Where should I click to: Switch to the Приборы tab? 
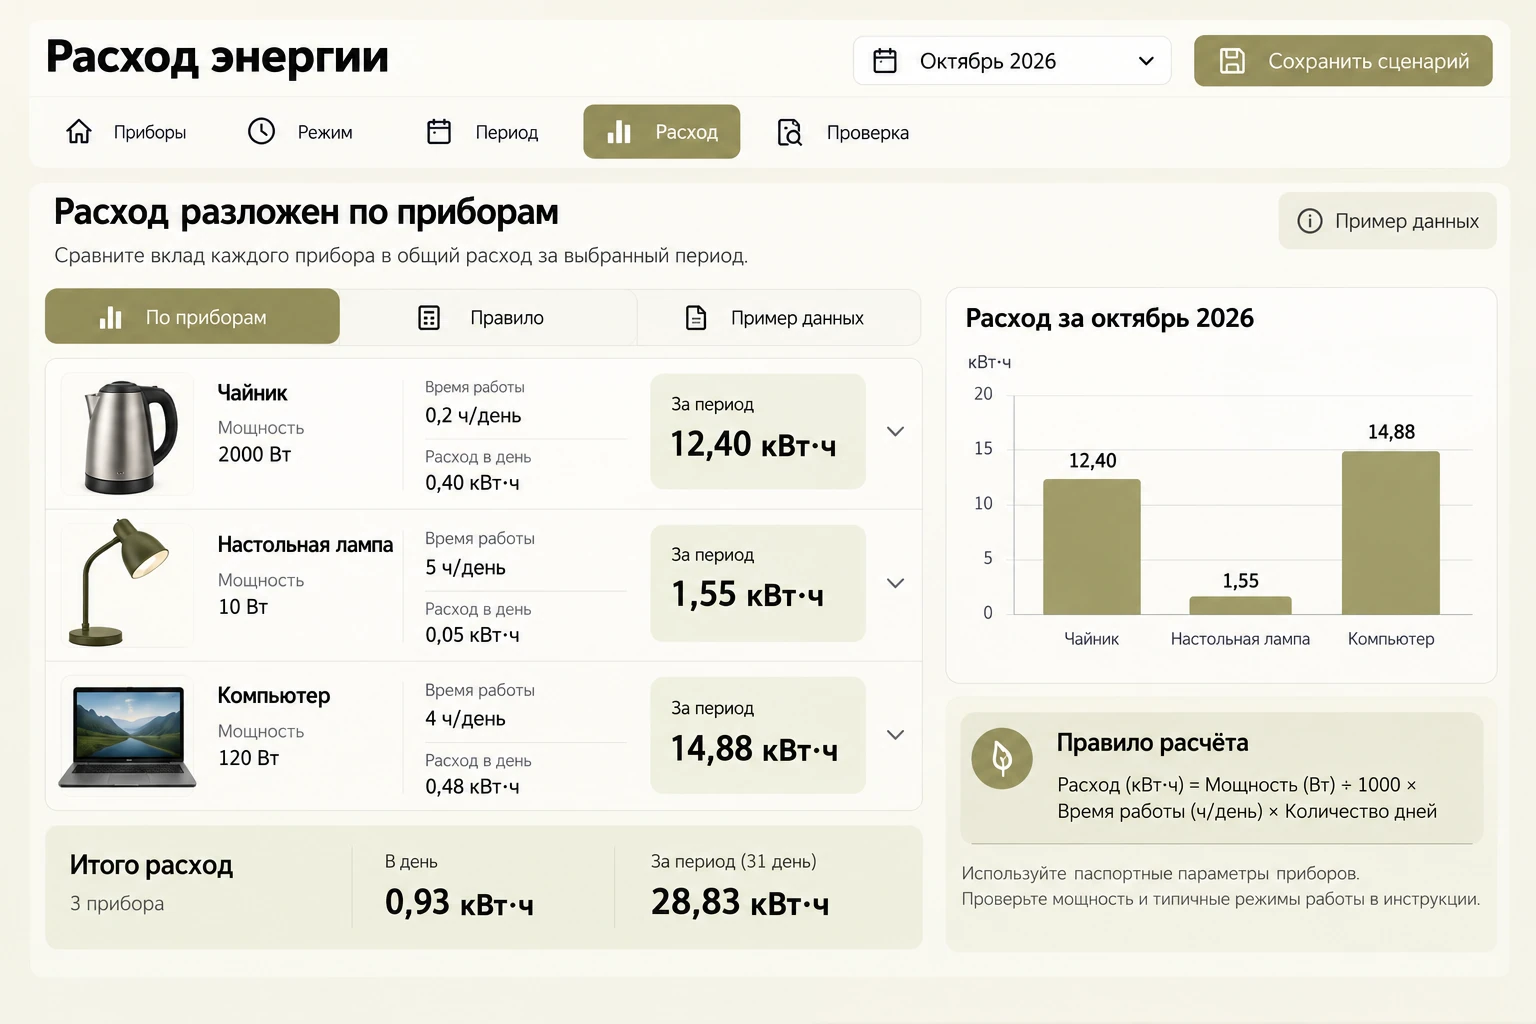click(126, 132)
